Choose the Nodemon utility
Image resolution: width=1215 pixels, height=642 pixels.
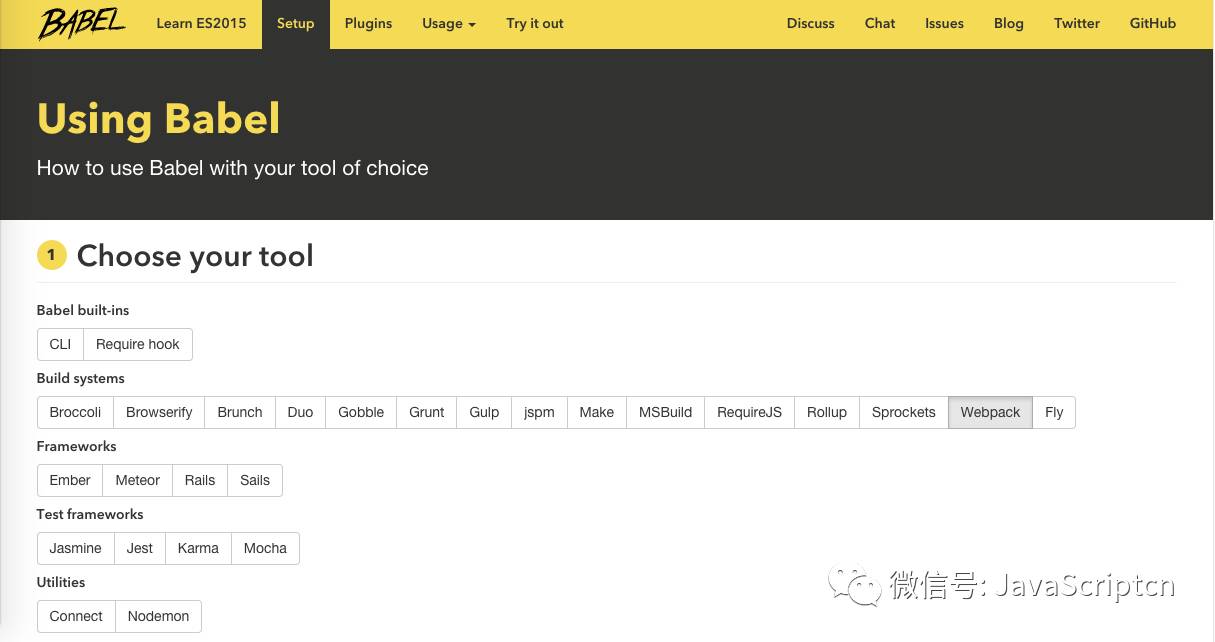[158, 616]
